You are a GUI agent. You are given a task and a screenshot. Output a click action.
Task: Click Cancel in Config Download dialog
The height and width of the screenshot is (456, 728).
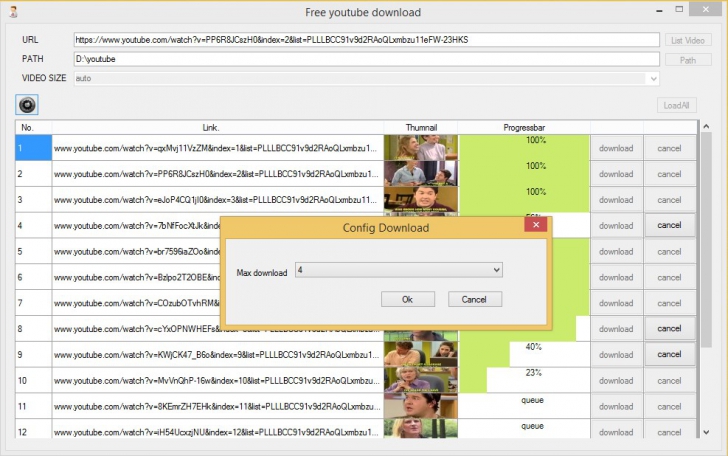tap(474, 300)
